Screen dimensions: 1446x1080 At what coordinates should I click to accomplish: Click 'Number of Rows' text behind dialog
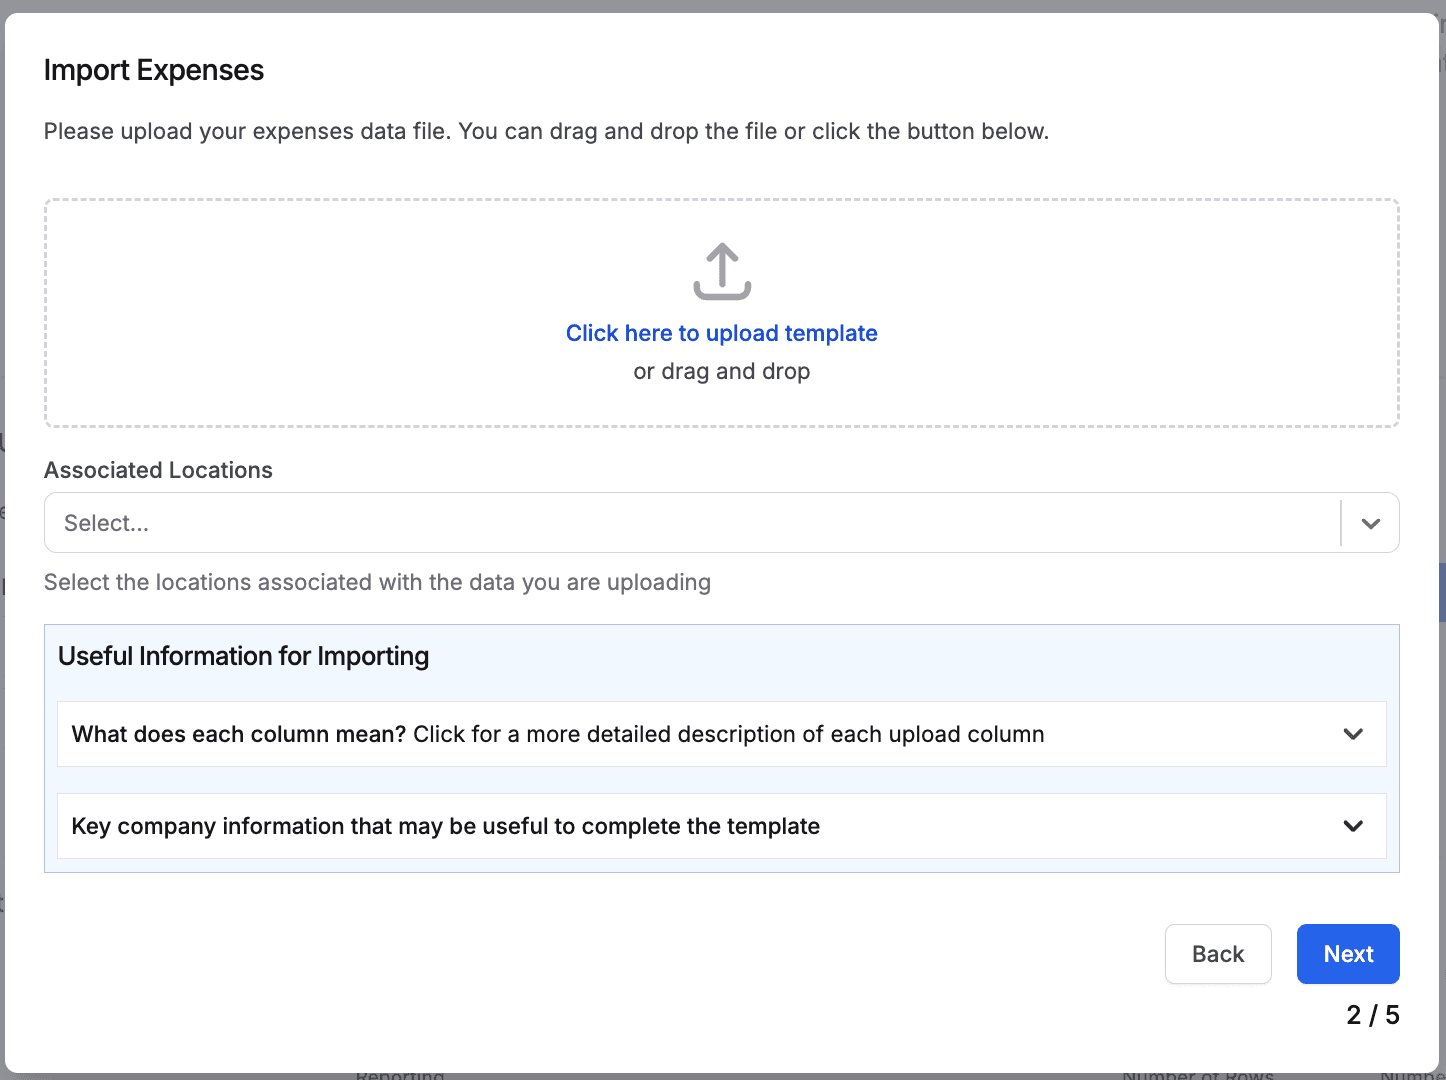coord(1197,1075)
